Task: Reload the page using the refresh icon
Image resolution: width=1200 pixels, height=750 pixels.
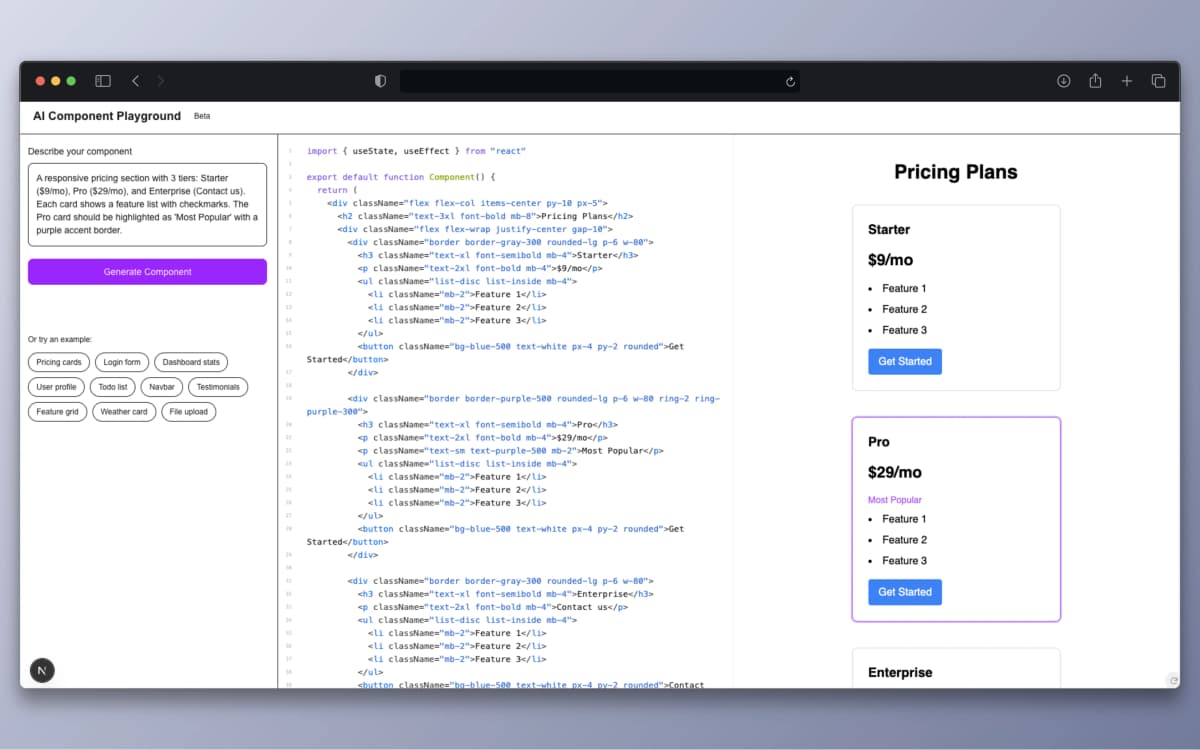Action: (789, 81)
